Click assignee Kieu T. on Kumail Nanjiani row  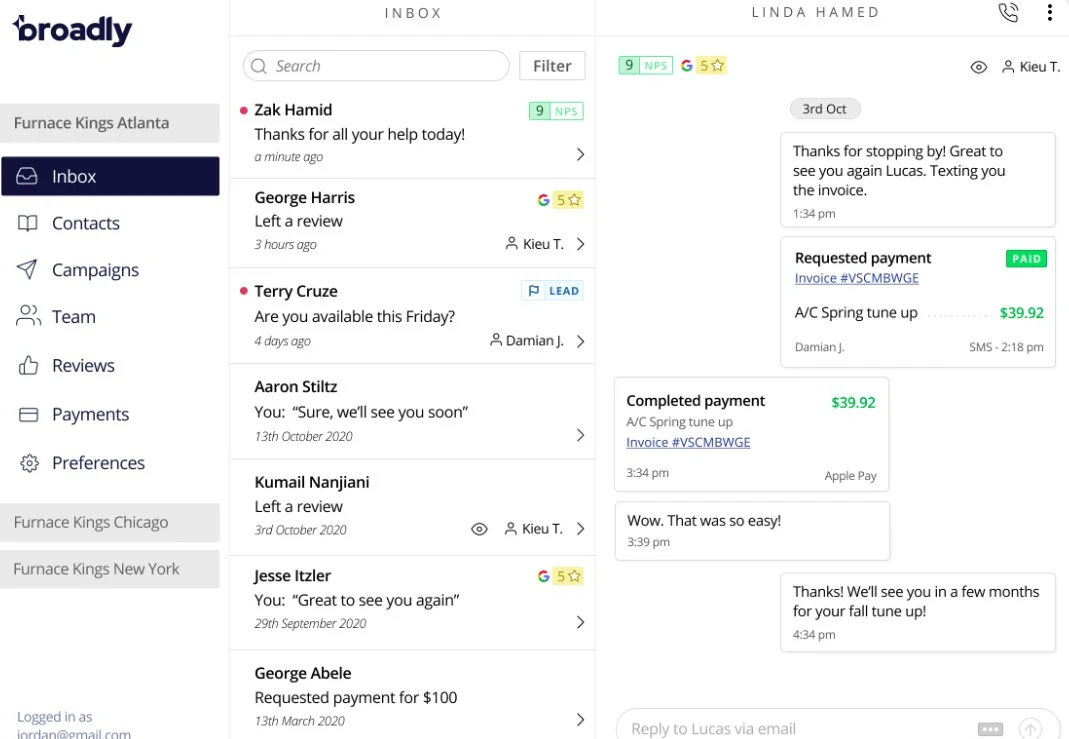point(534,529)
